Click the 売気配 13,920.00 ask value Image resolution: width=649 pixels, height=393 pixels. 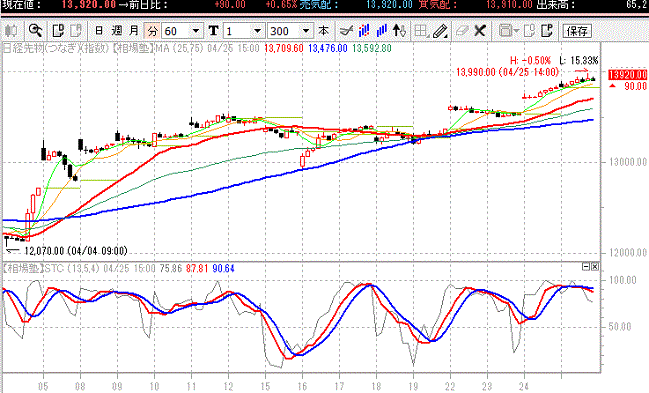(x=389, y=5)
